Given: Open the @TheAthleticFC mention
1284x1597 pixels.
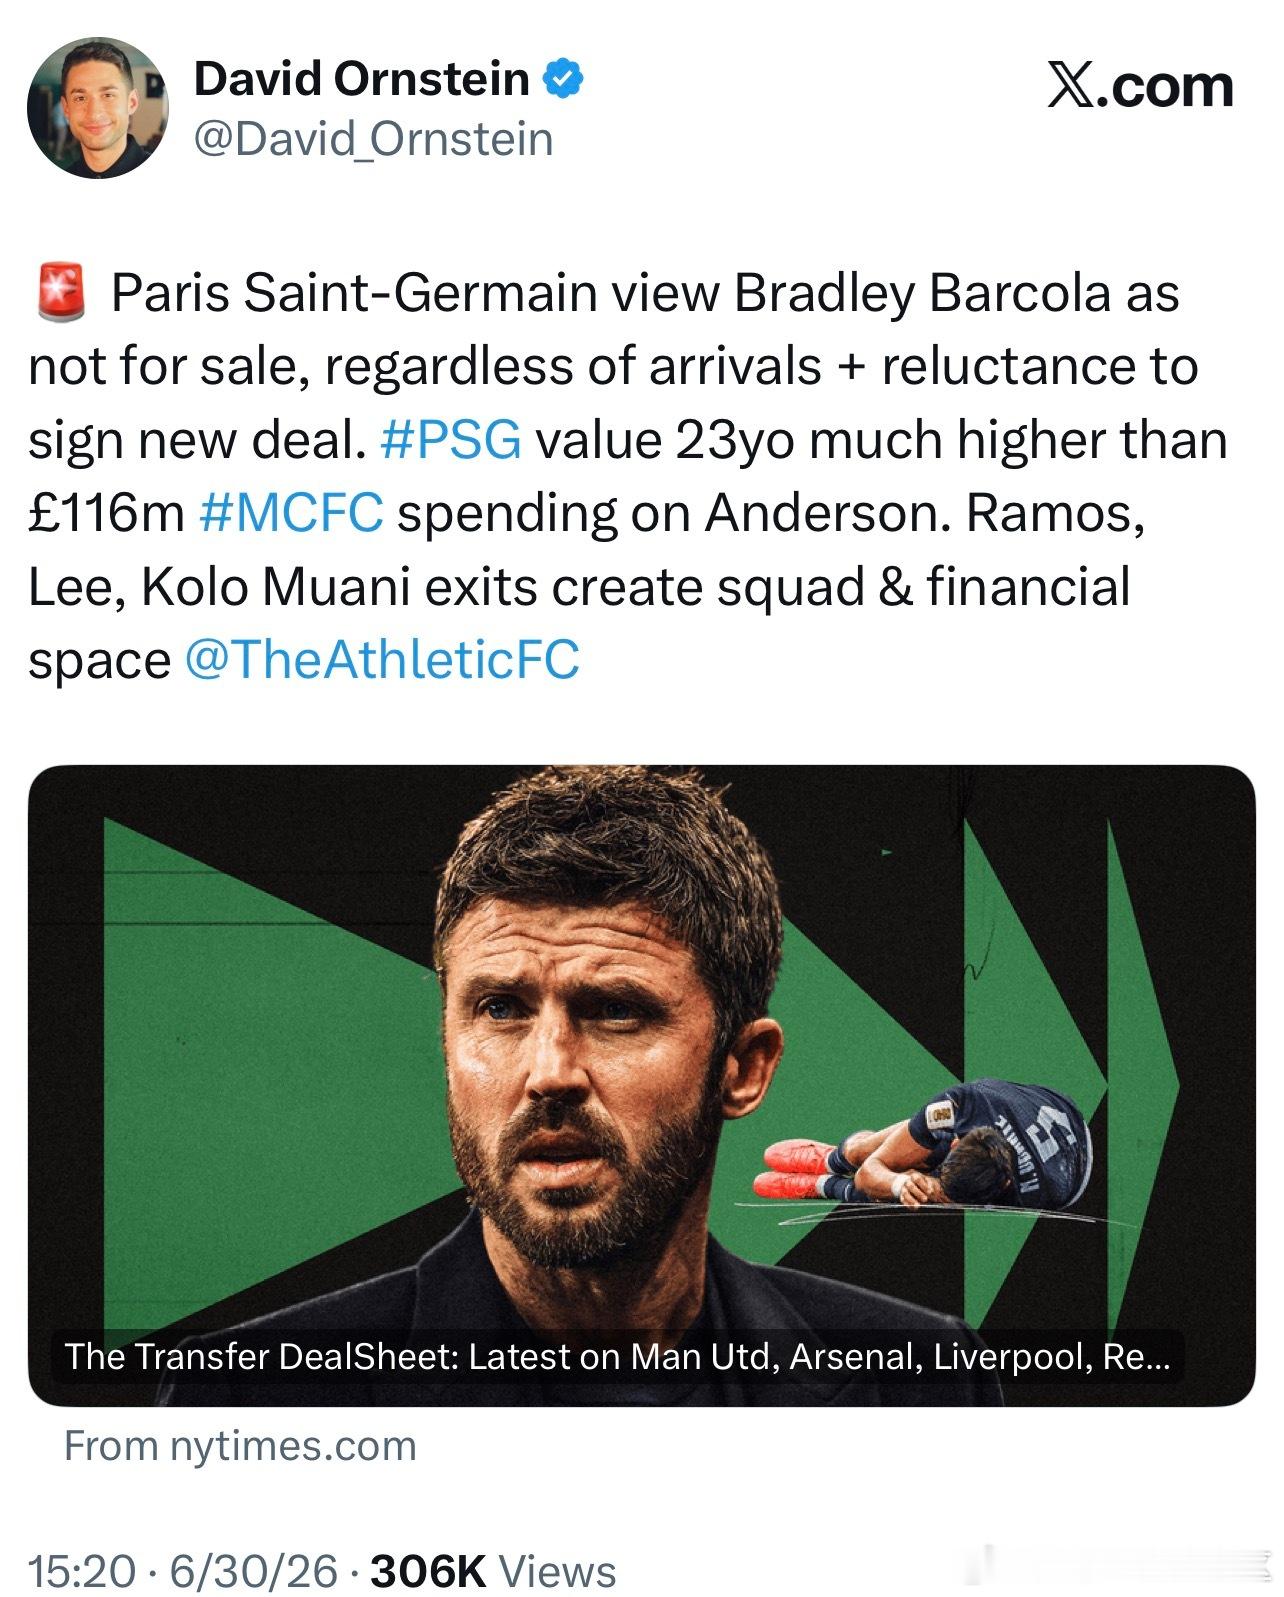Looking at the screenshot, I should tap(383, 661).
